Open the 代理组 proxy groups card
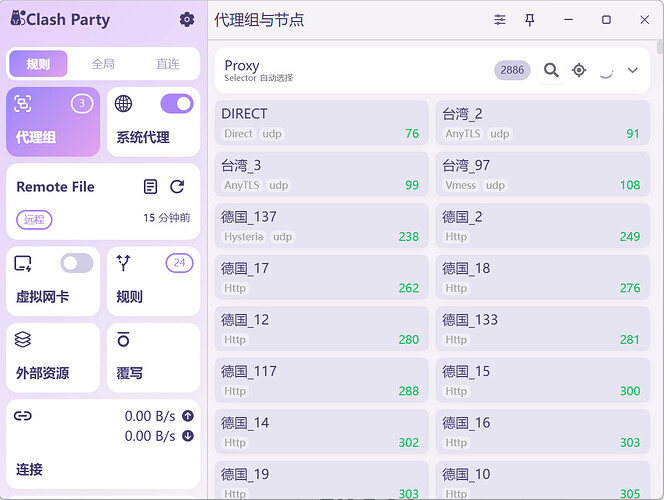The height and width of the screenshot is (500, 664). point(53,122)
